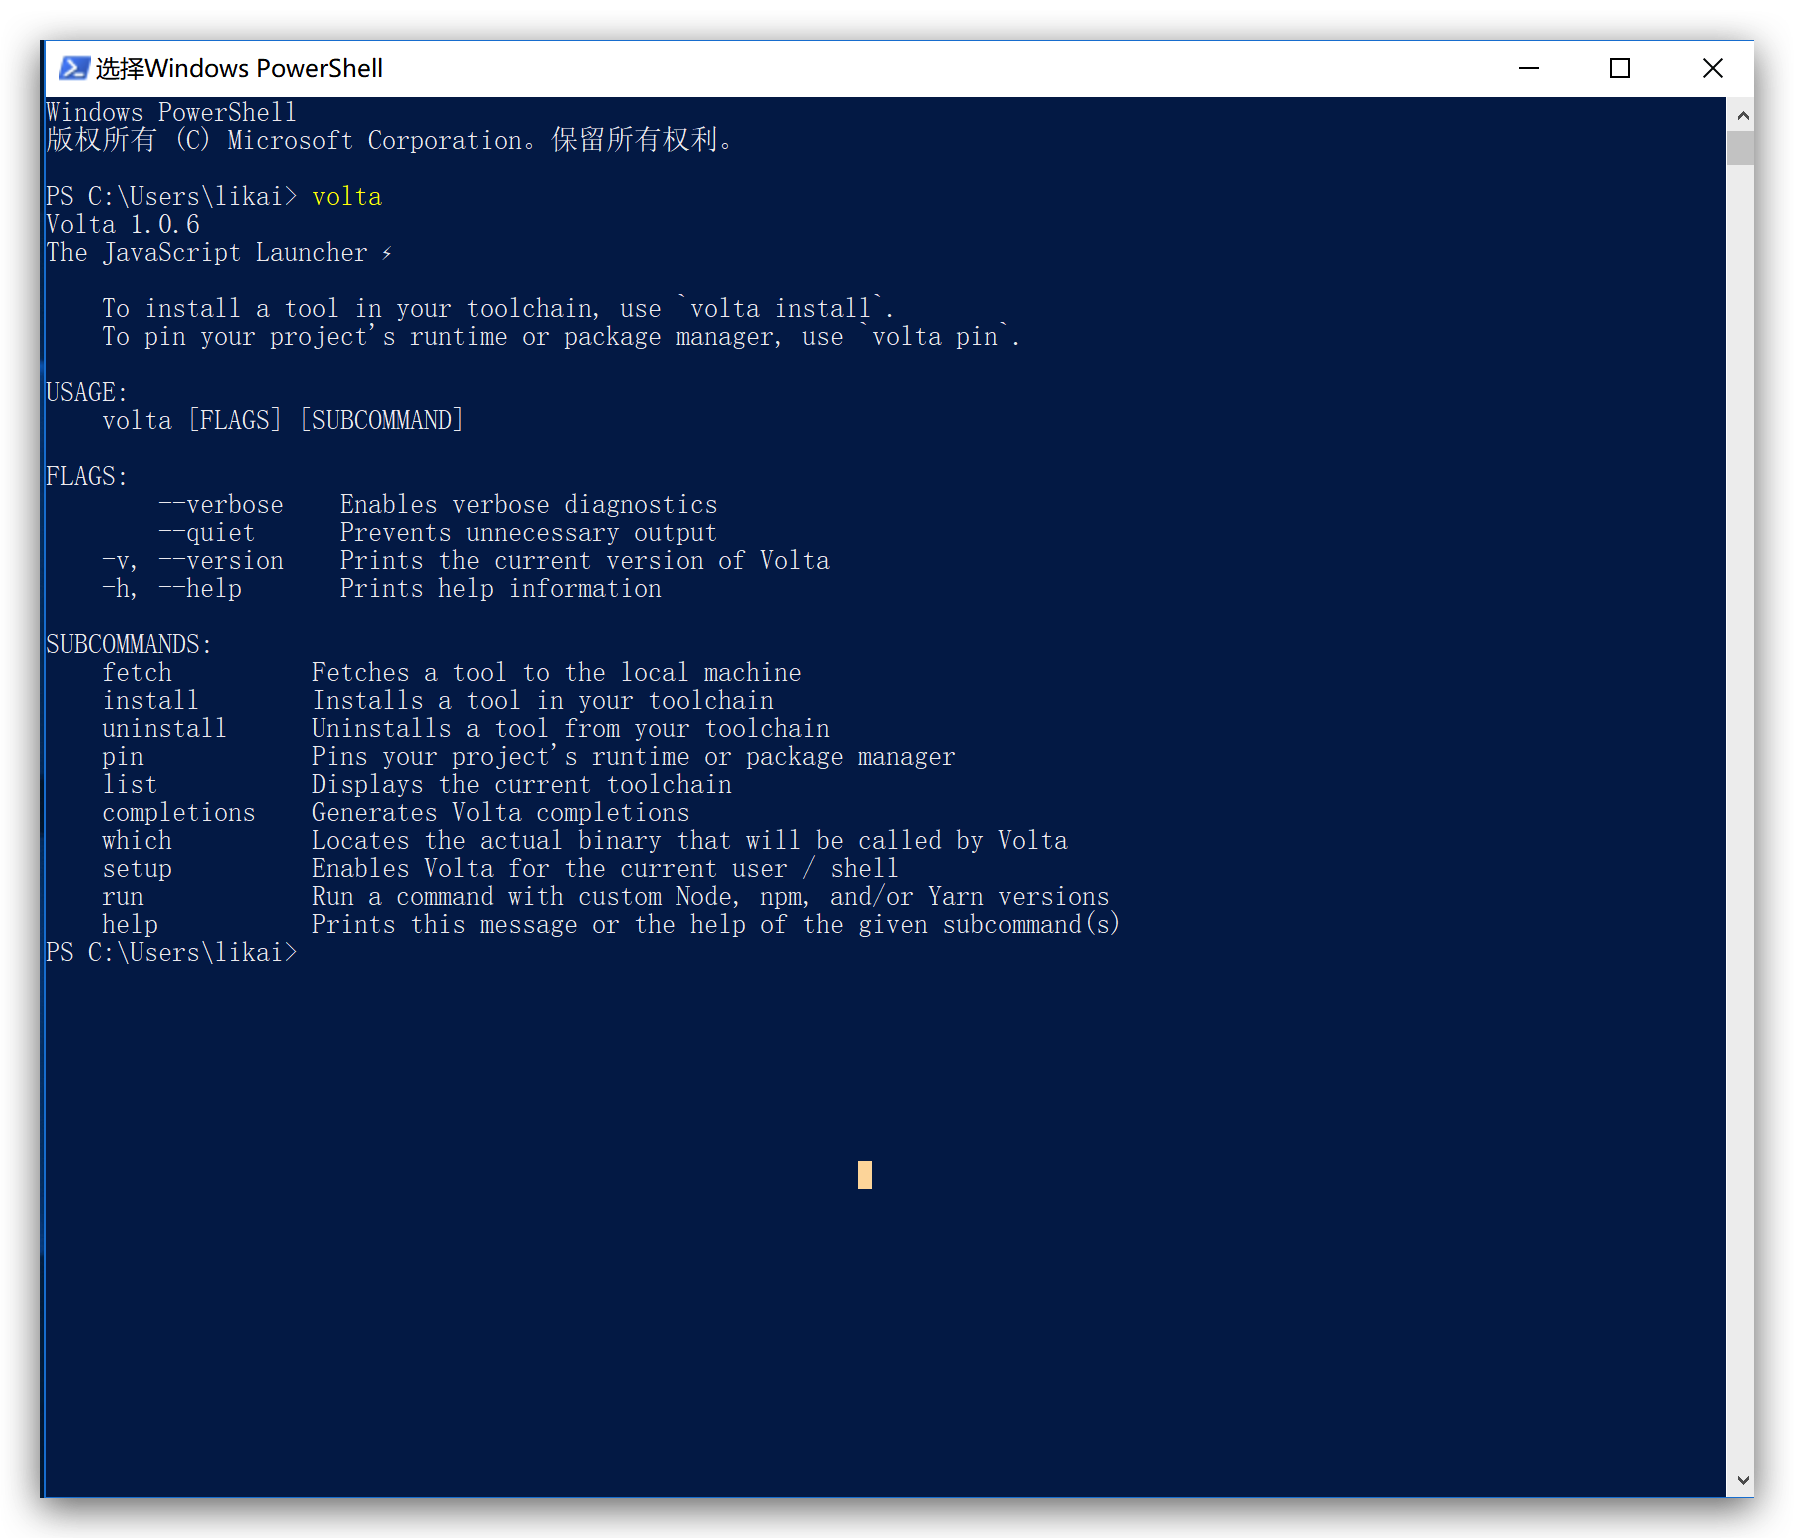Minimize the PowerShell window
Screen dimensions: 1794x1538
1528,68
